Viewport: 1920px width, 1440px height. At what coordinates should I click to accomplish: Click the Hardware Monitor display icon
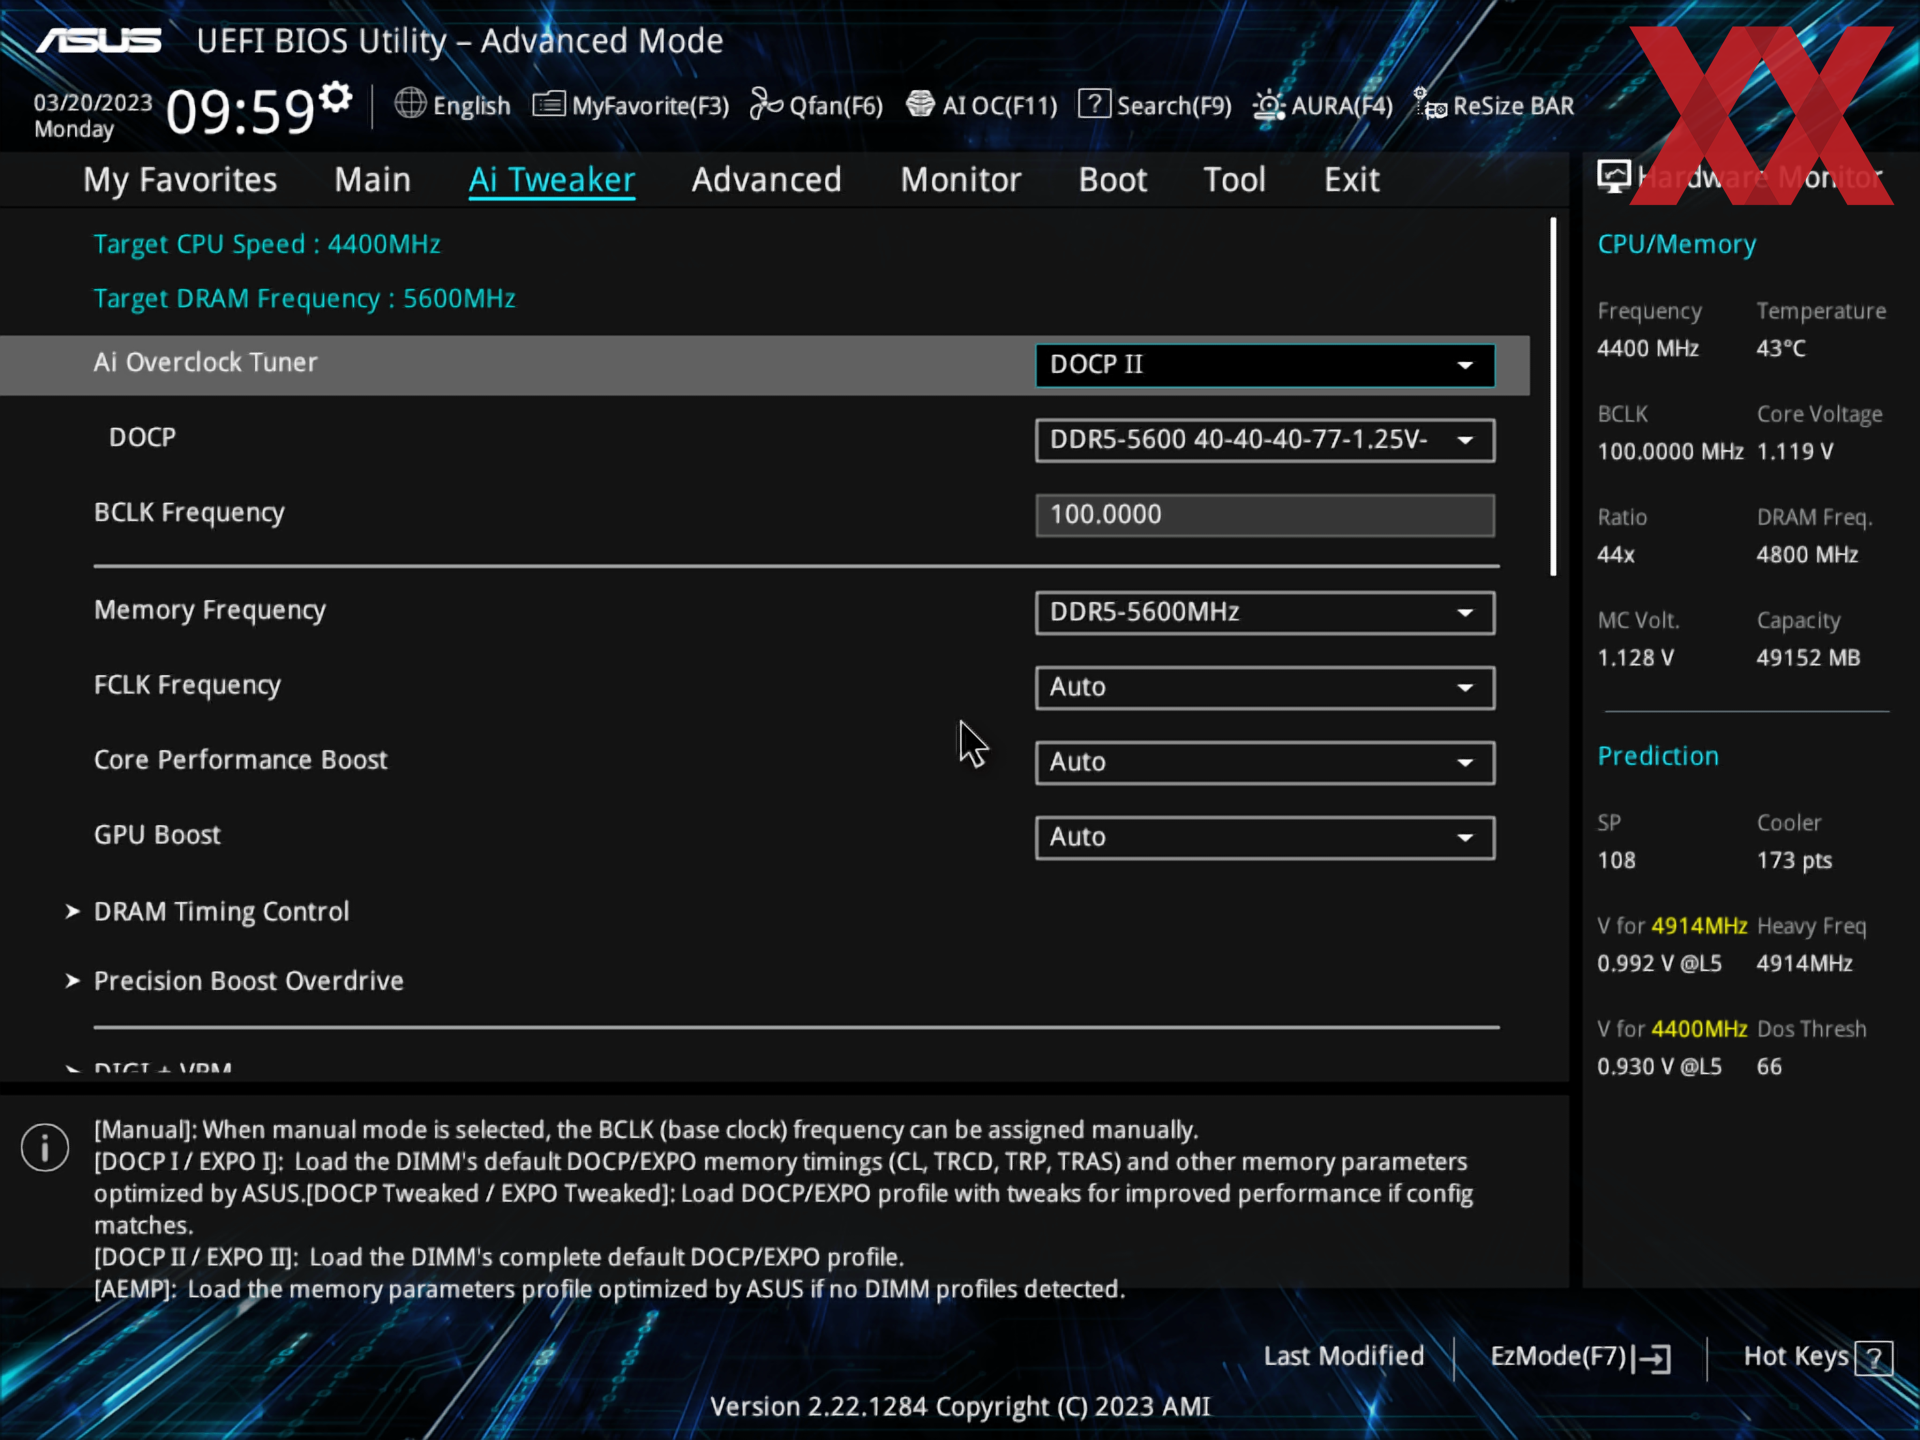coord(1613,177)
